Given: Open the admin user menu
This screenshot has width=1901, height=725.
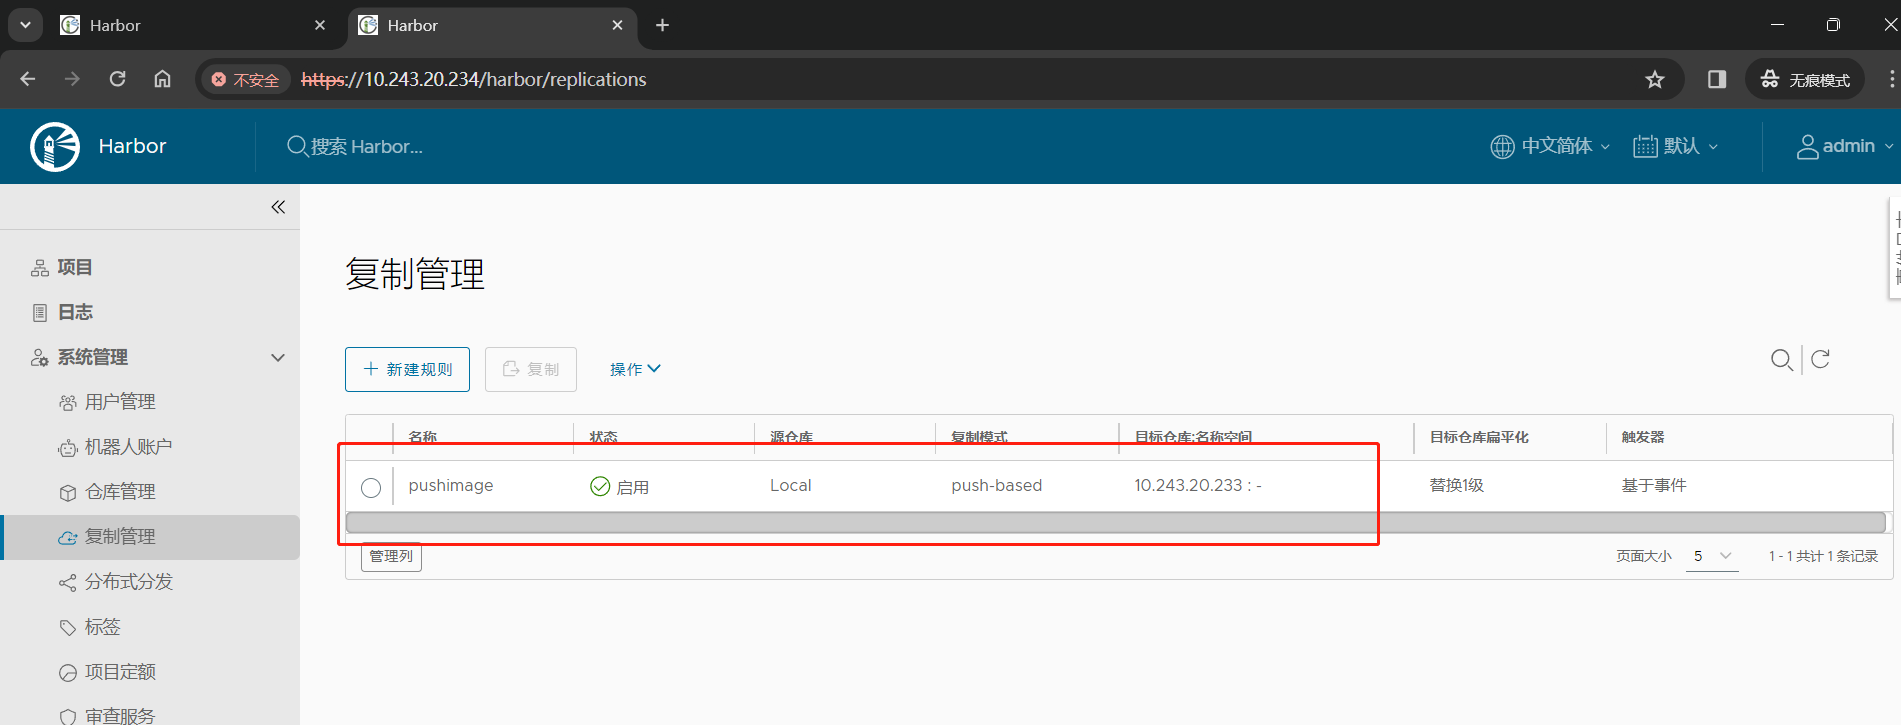Looking at the screenshot, I should (1845, 146).
